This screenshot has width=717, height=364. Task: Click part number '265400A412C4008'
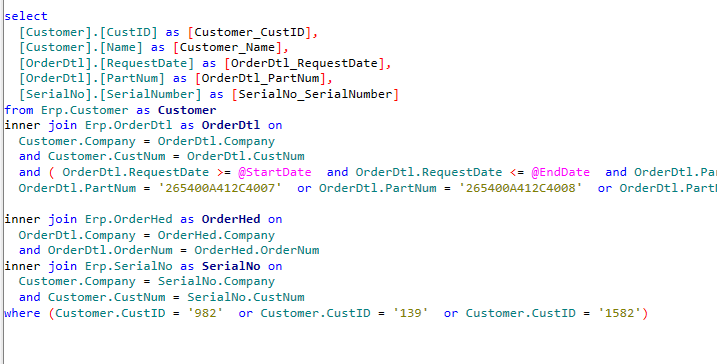point(520,188)
